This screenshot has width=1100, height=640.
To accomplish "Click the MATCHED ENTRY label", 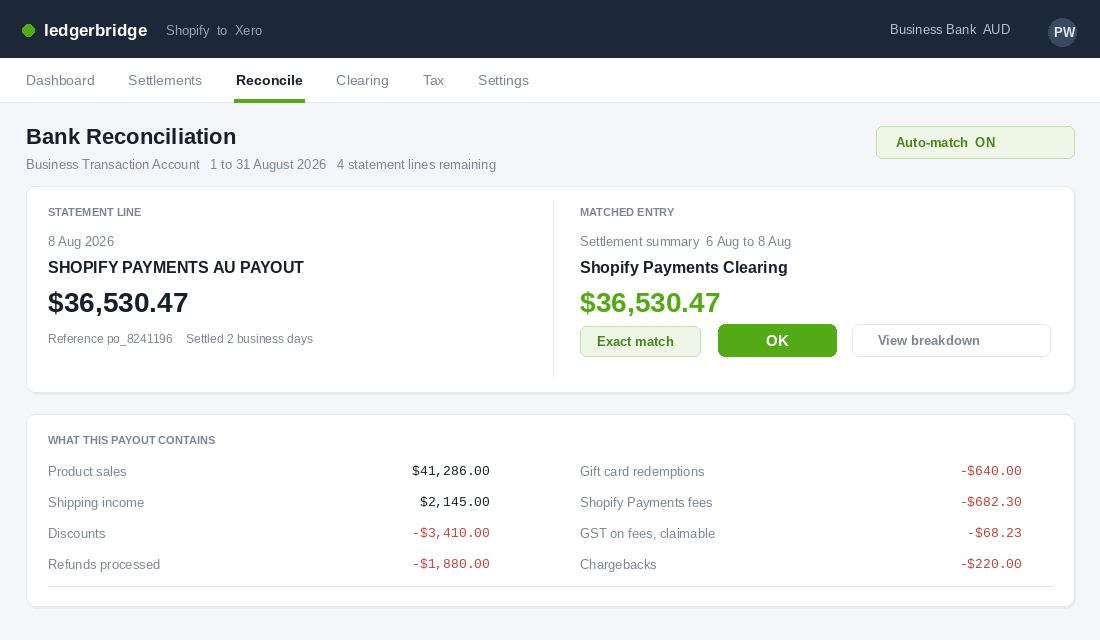I will 627,212.
